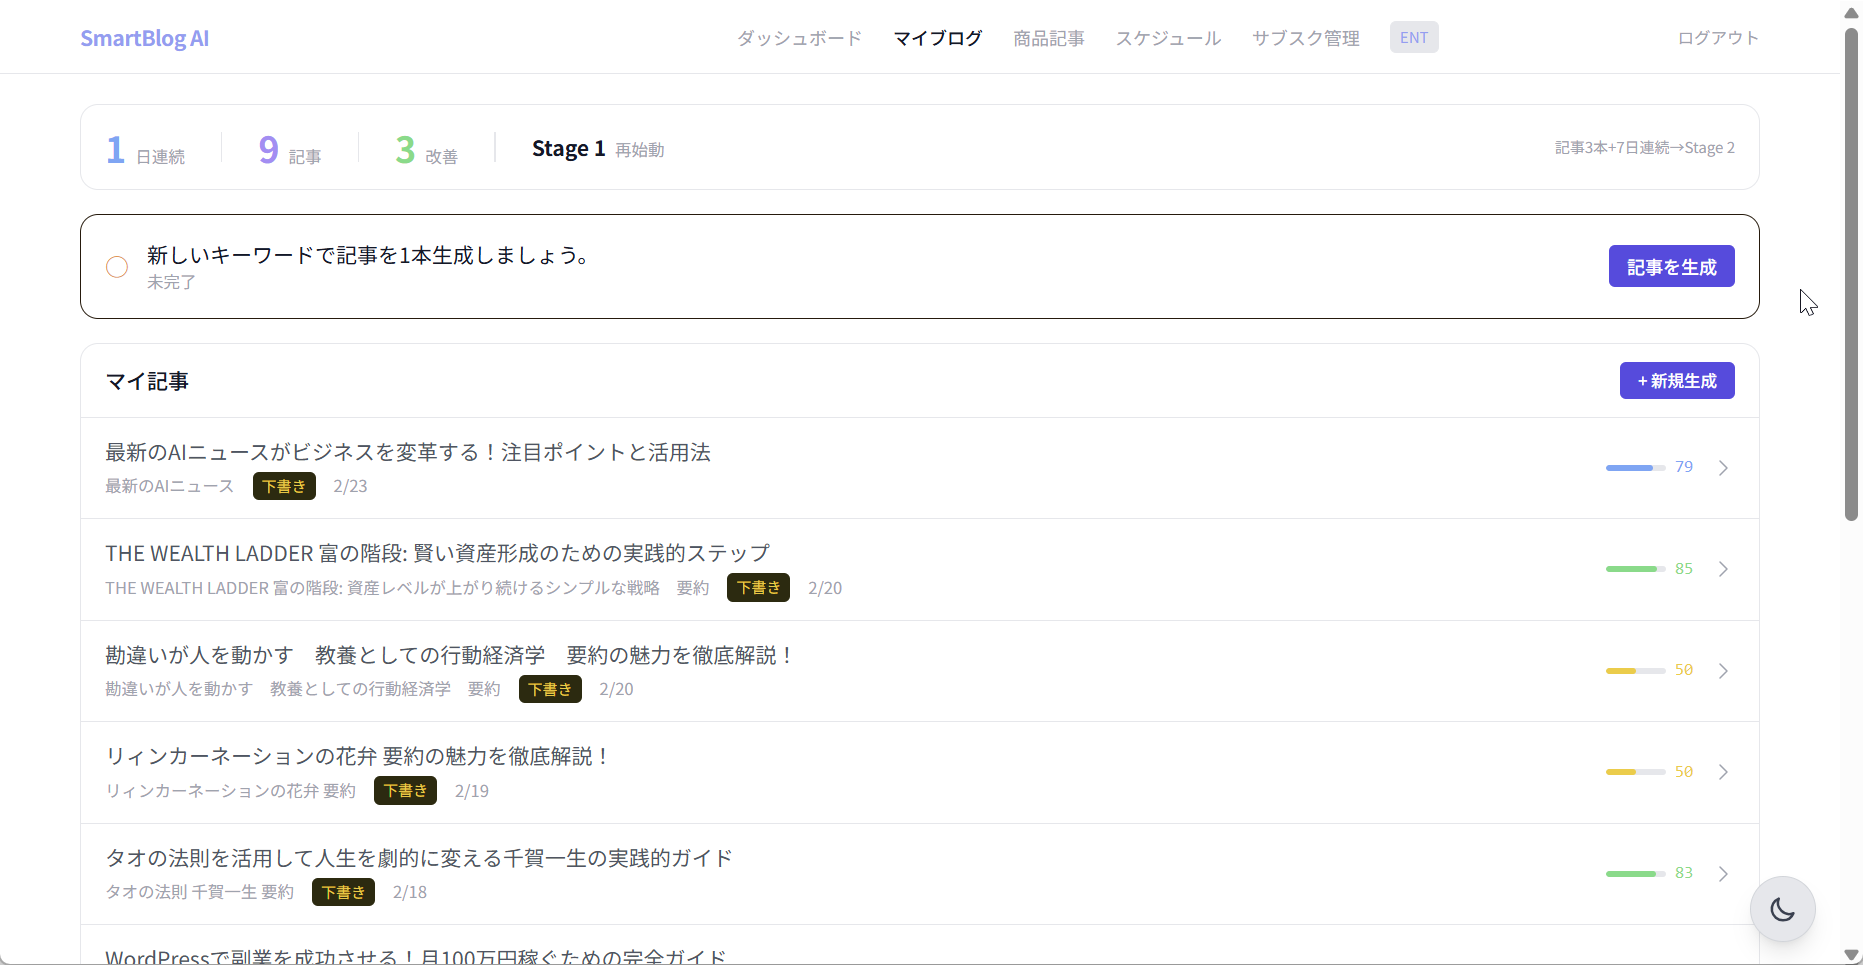The width and height of the screenshot is (1863, 965).
Task: Open the AIニュース article via its chevron
Action: (x=1723, y=468)
